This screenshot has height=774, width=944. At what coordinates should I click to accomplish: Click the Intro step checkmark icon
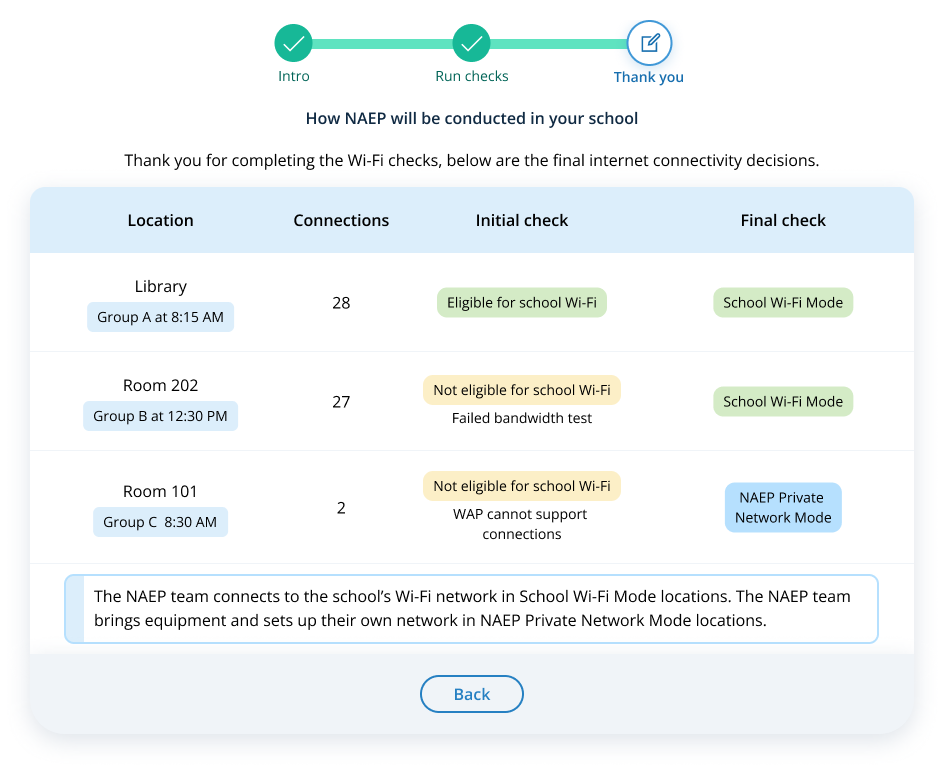(294, 43)
